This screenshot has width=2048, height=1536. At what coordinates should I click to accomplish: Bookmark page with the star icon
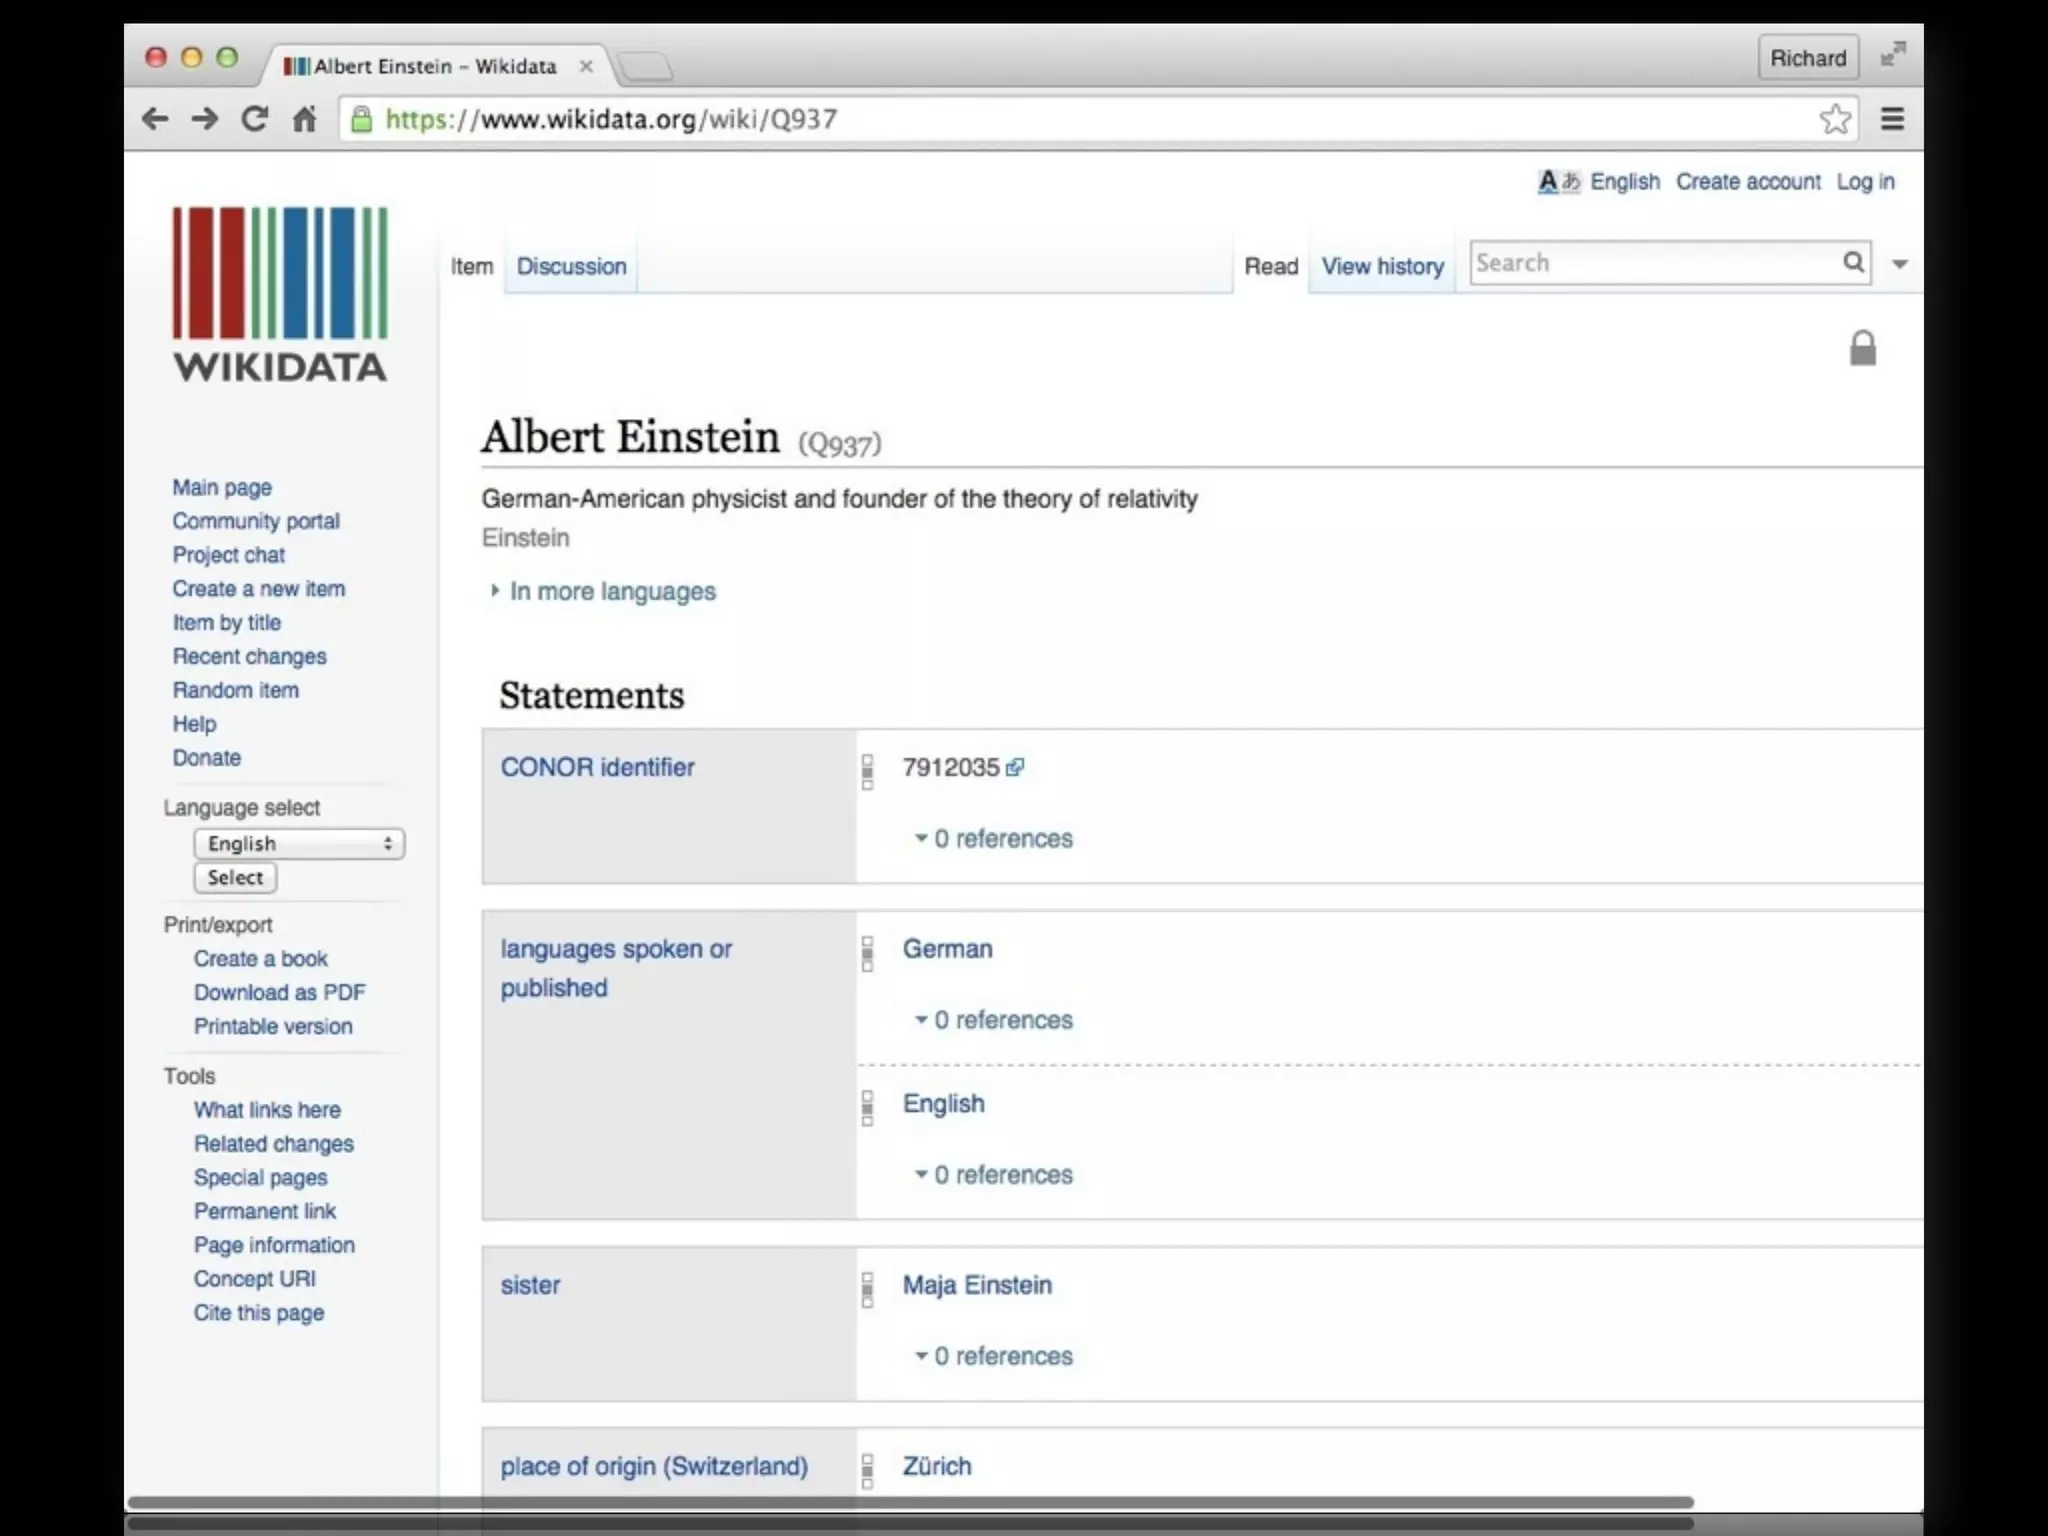(x=1835, y=119)
